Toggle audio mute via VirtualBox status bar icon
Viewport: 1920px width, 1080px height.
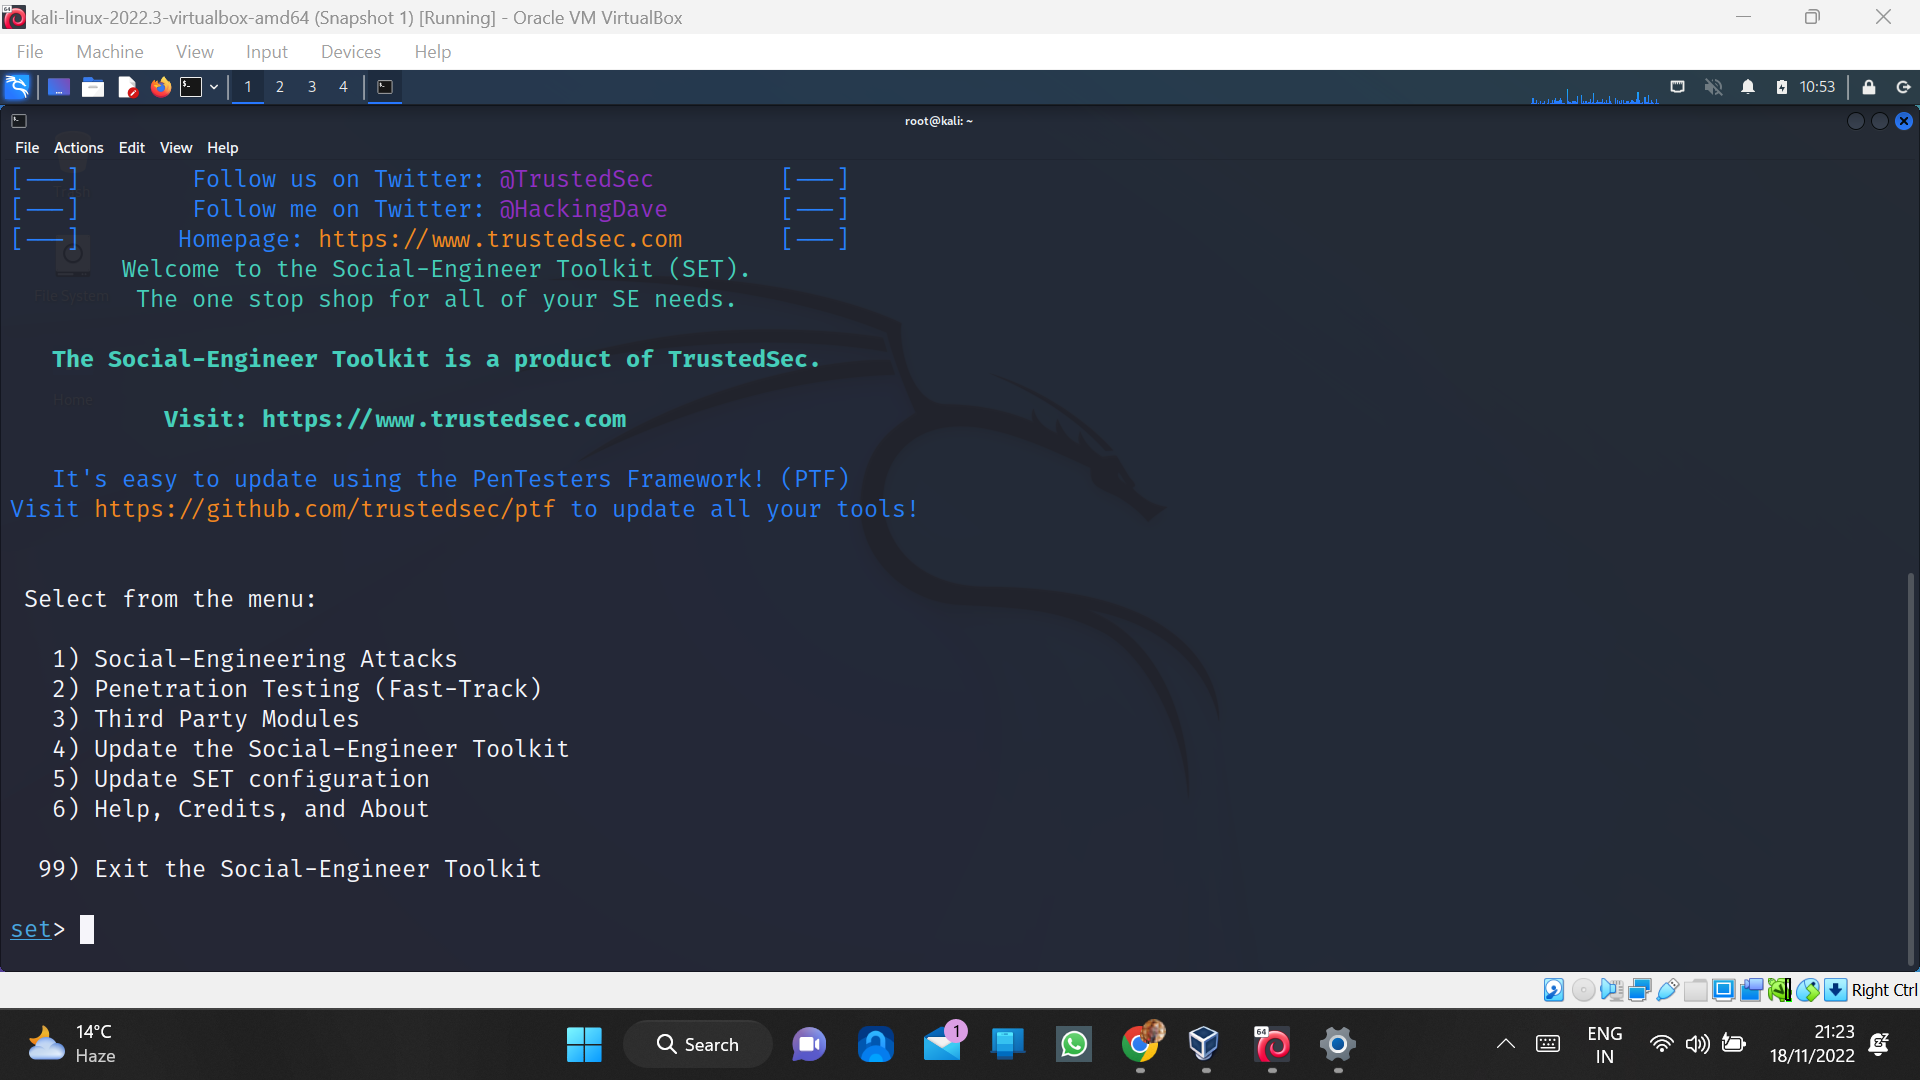click(1612, 990)
